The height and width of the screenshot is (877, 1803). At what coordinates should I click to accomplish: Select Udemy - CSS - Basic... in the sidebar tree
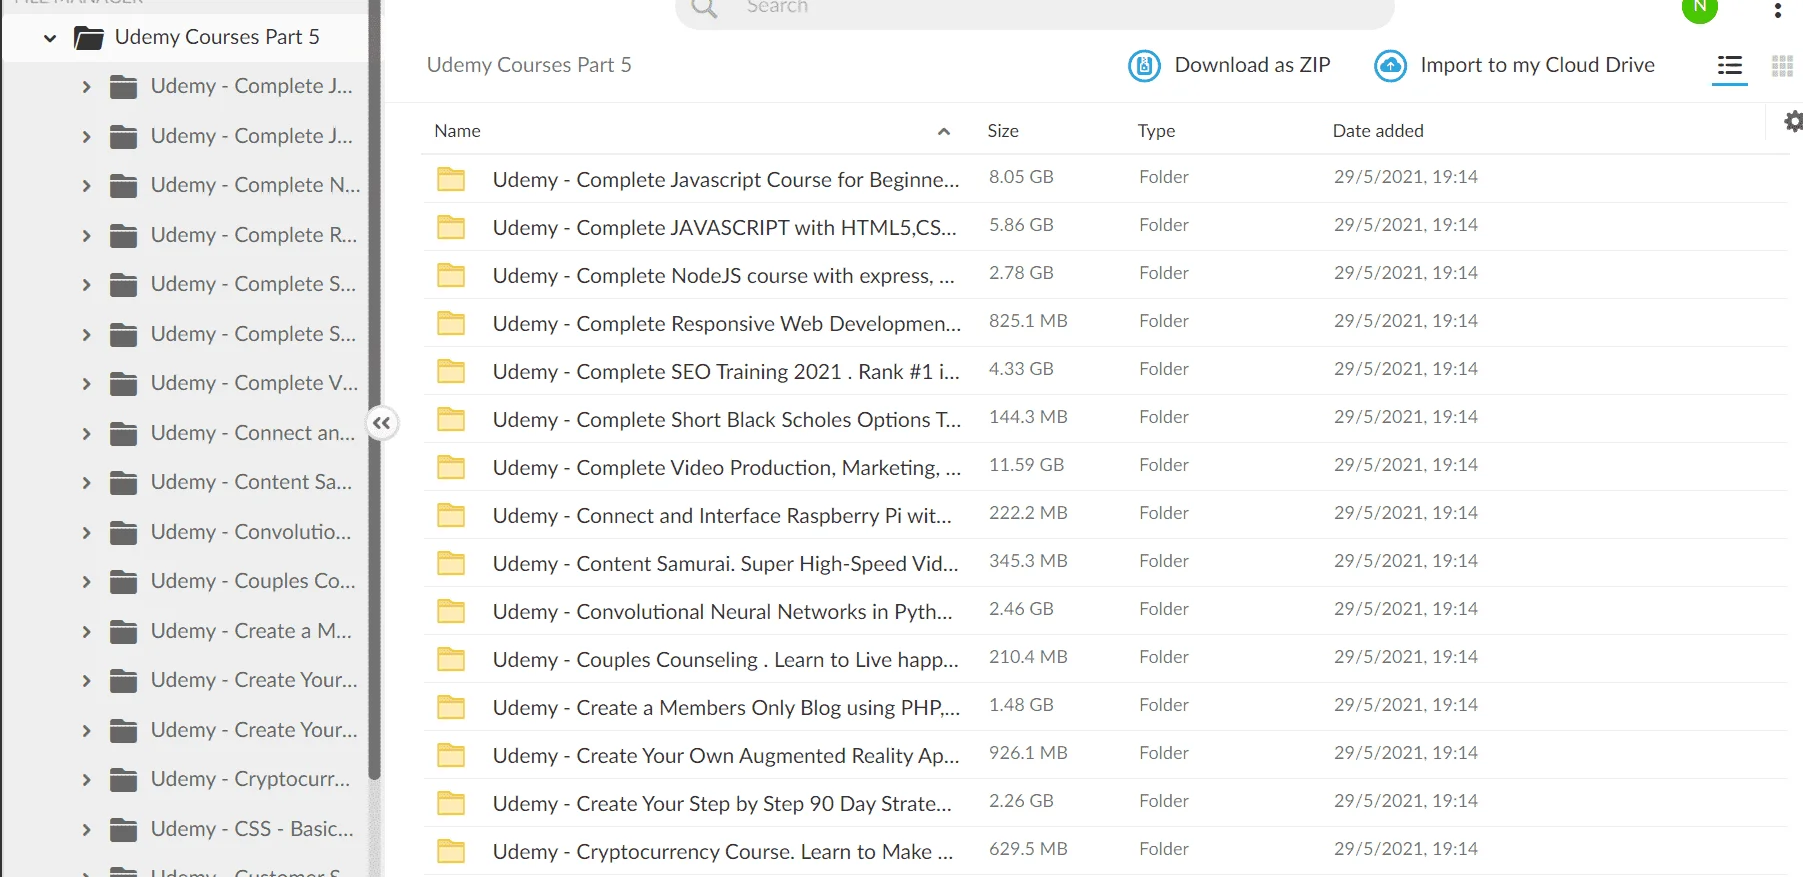tap(251, 829)
